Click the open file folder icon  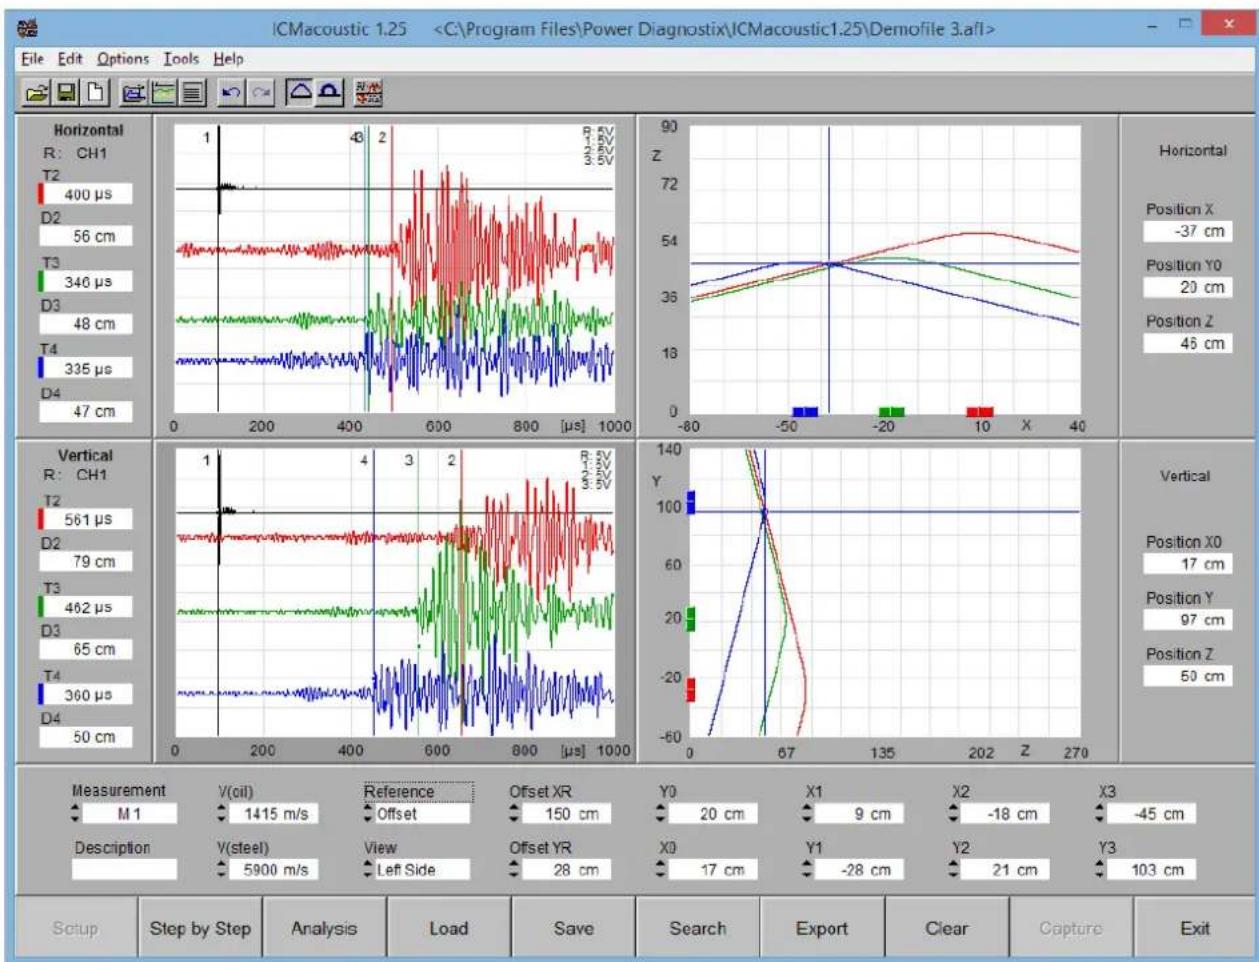tap(37, 93)
